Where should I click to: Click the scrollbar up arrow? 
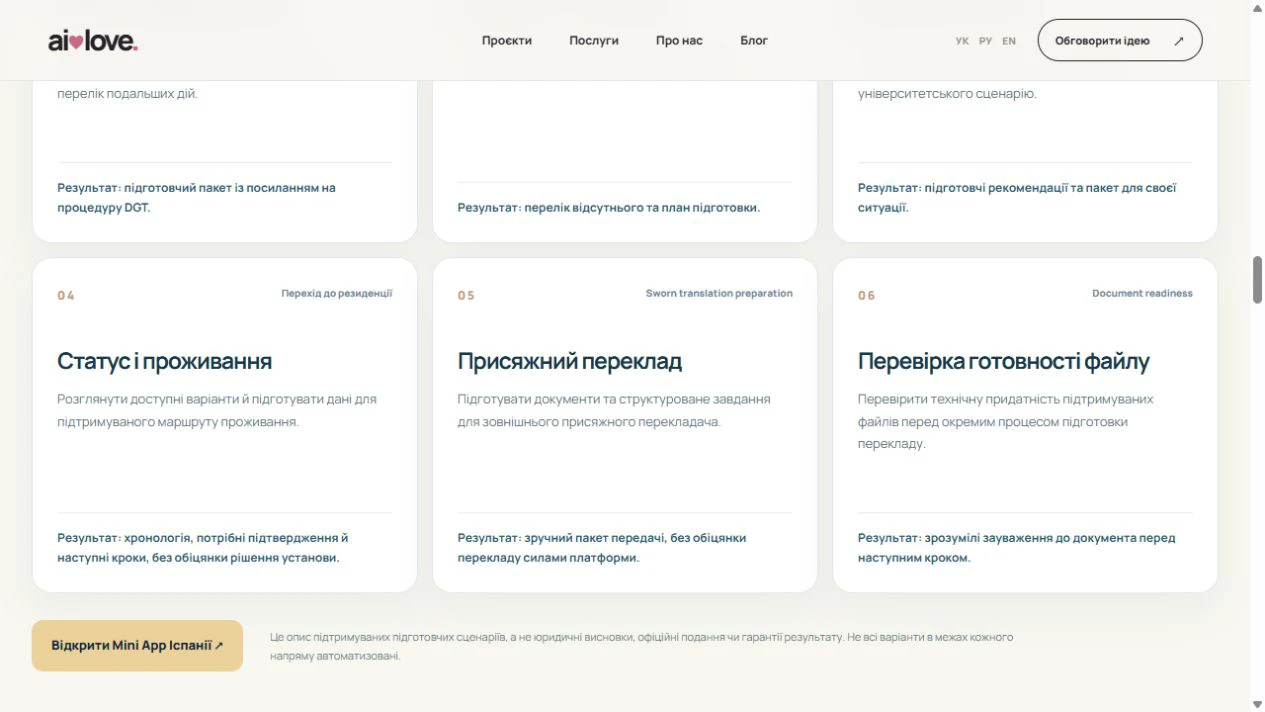(x=1257, y=7)
